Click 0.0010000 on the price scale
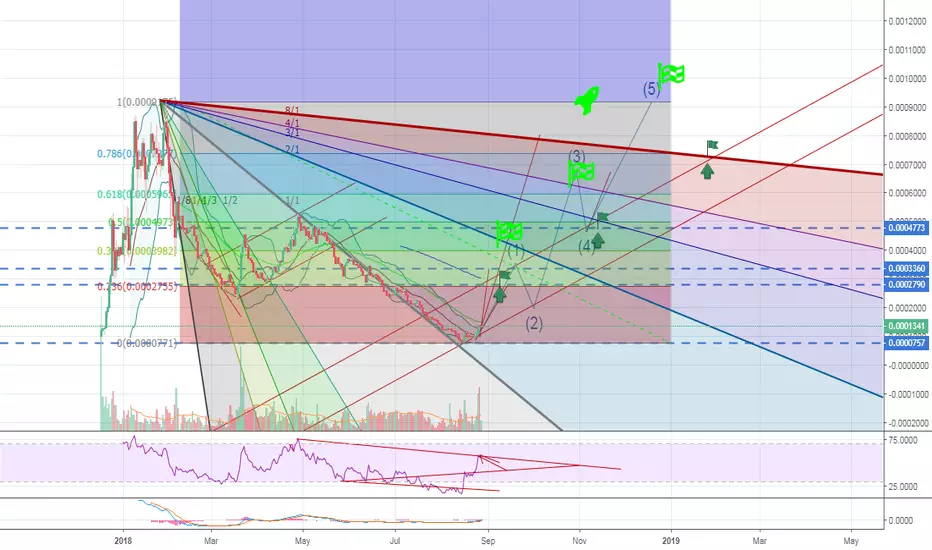This screenshot has width=932, height=550. tap(907, 78)
